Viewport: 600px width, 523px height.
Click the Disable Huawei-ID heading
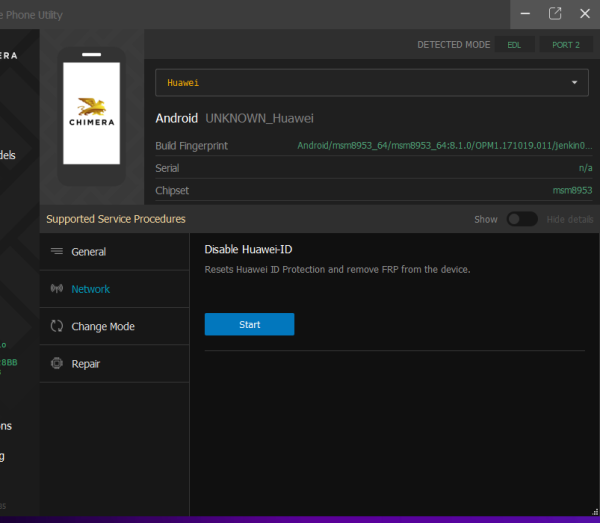(x=248, y=249)
